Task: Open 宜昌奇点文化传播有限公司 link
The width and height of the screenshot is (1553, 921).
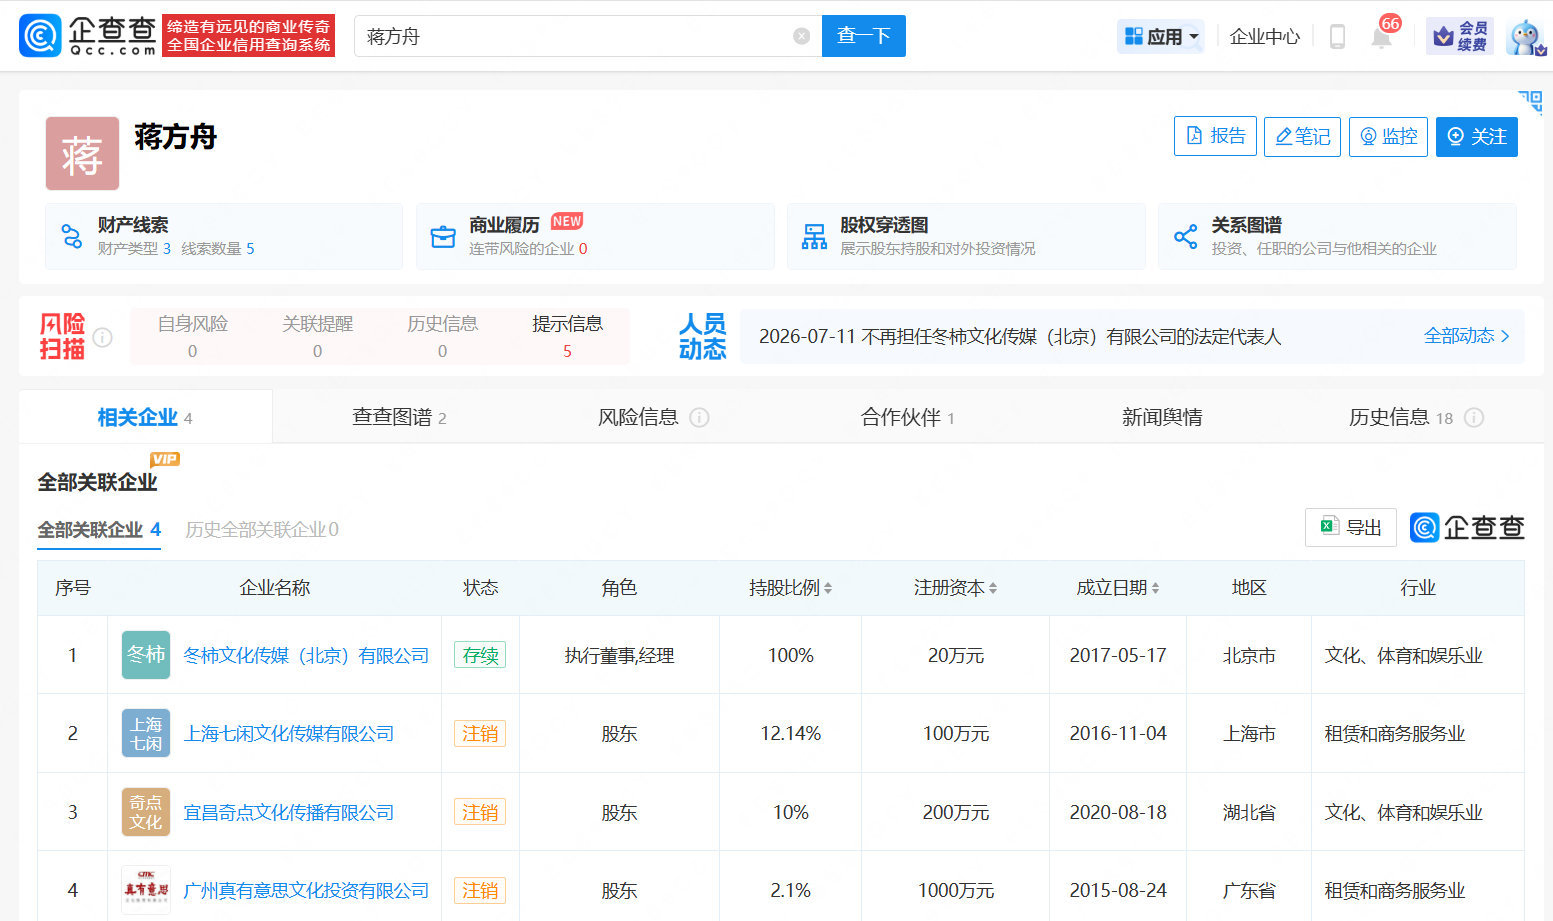Action: point(289,812)
